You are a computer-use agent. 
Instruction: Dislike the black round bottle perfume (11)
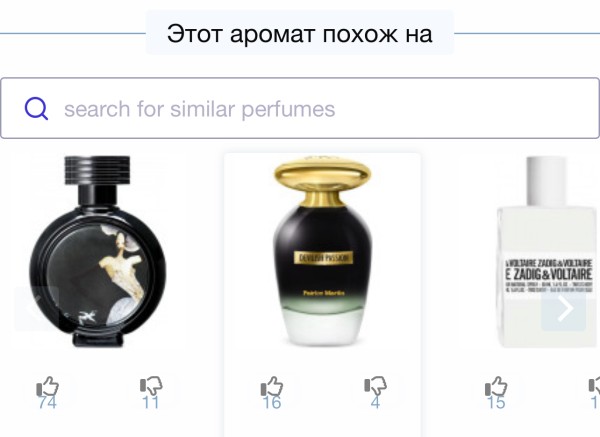click(151, 386)
